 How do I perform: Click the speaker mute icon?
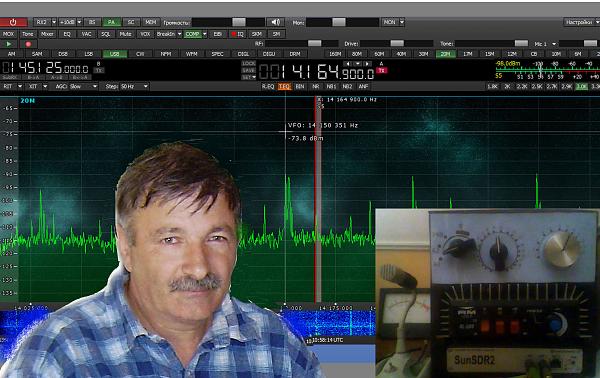click(x=275, y=22)
